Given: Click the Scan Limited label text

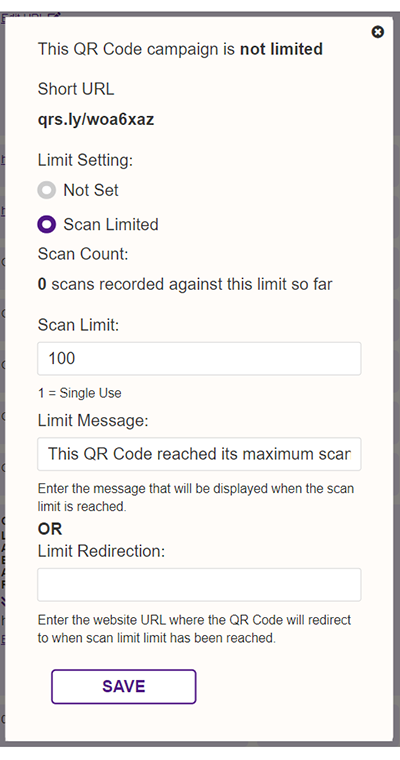Looking at the screenshot, I should pos(111,224).
